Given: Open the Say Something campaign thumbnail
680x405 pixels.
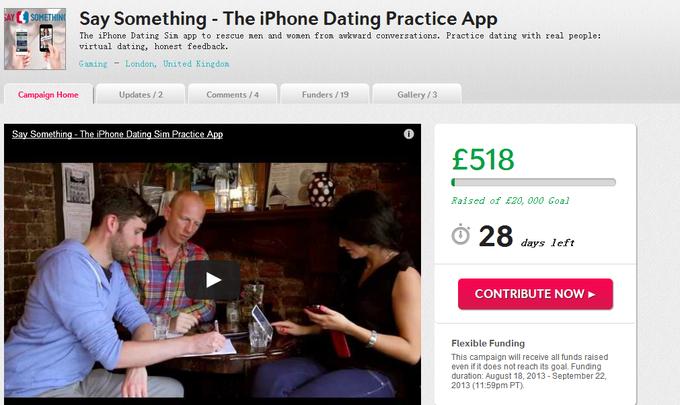Looking at the screenshot, I should pyautogui.click(x=35, y=39).
